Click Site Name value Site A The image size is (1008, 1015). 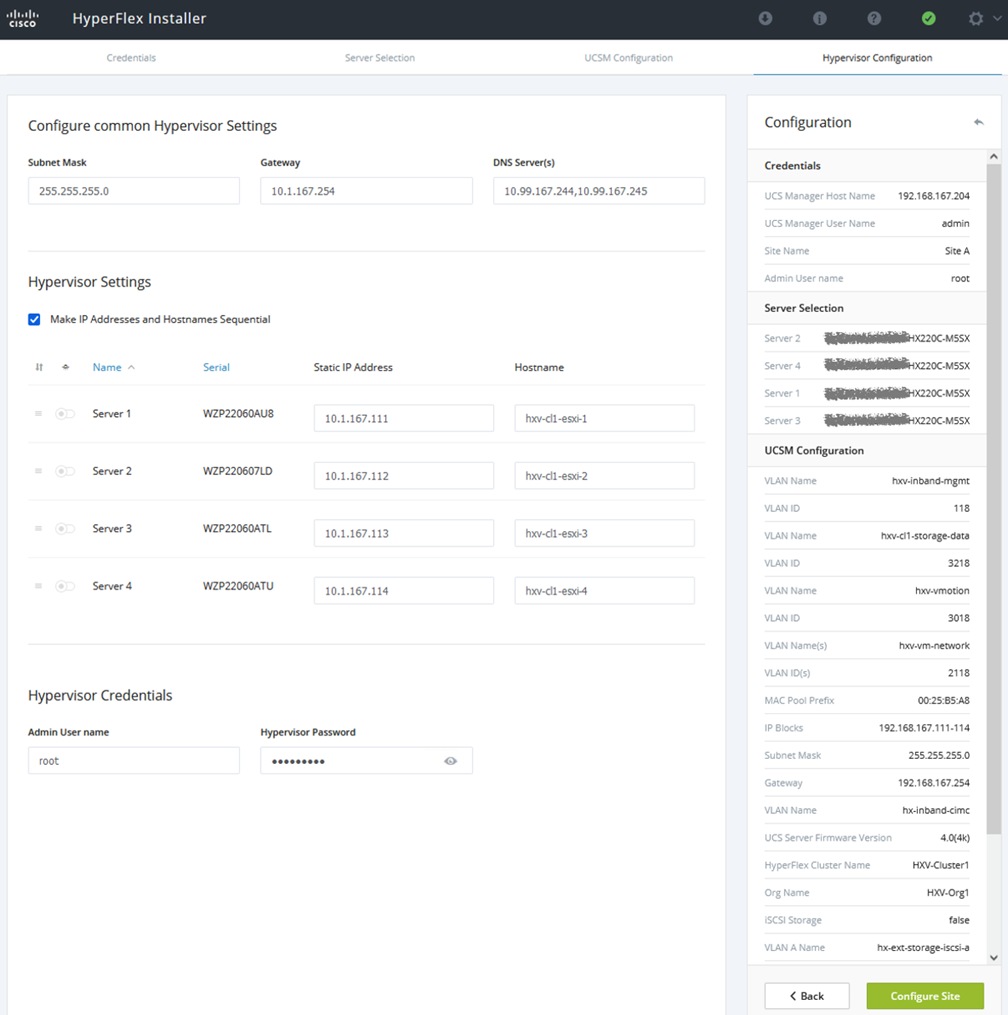(957, 251)
